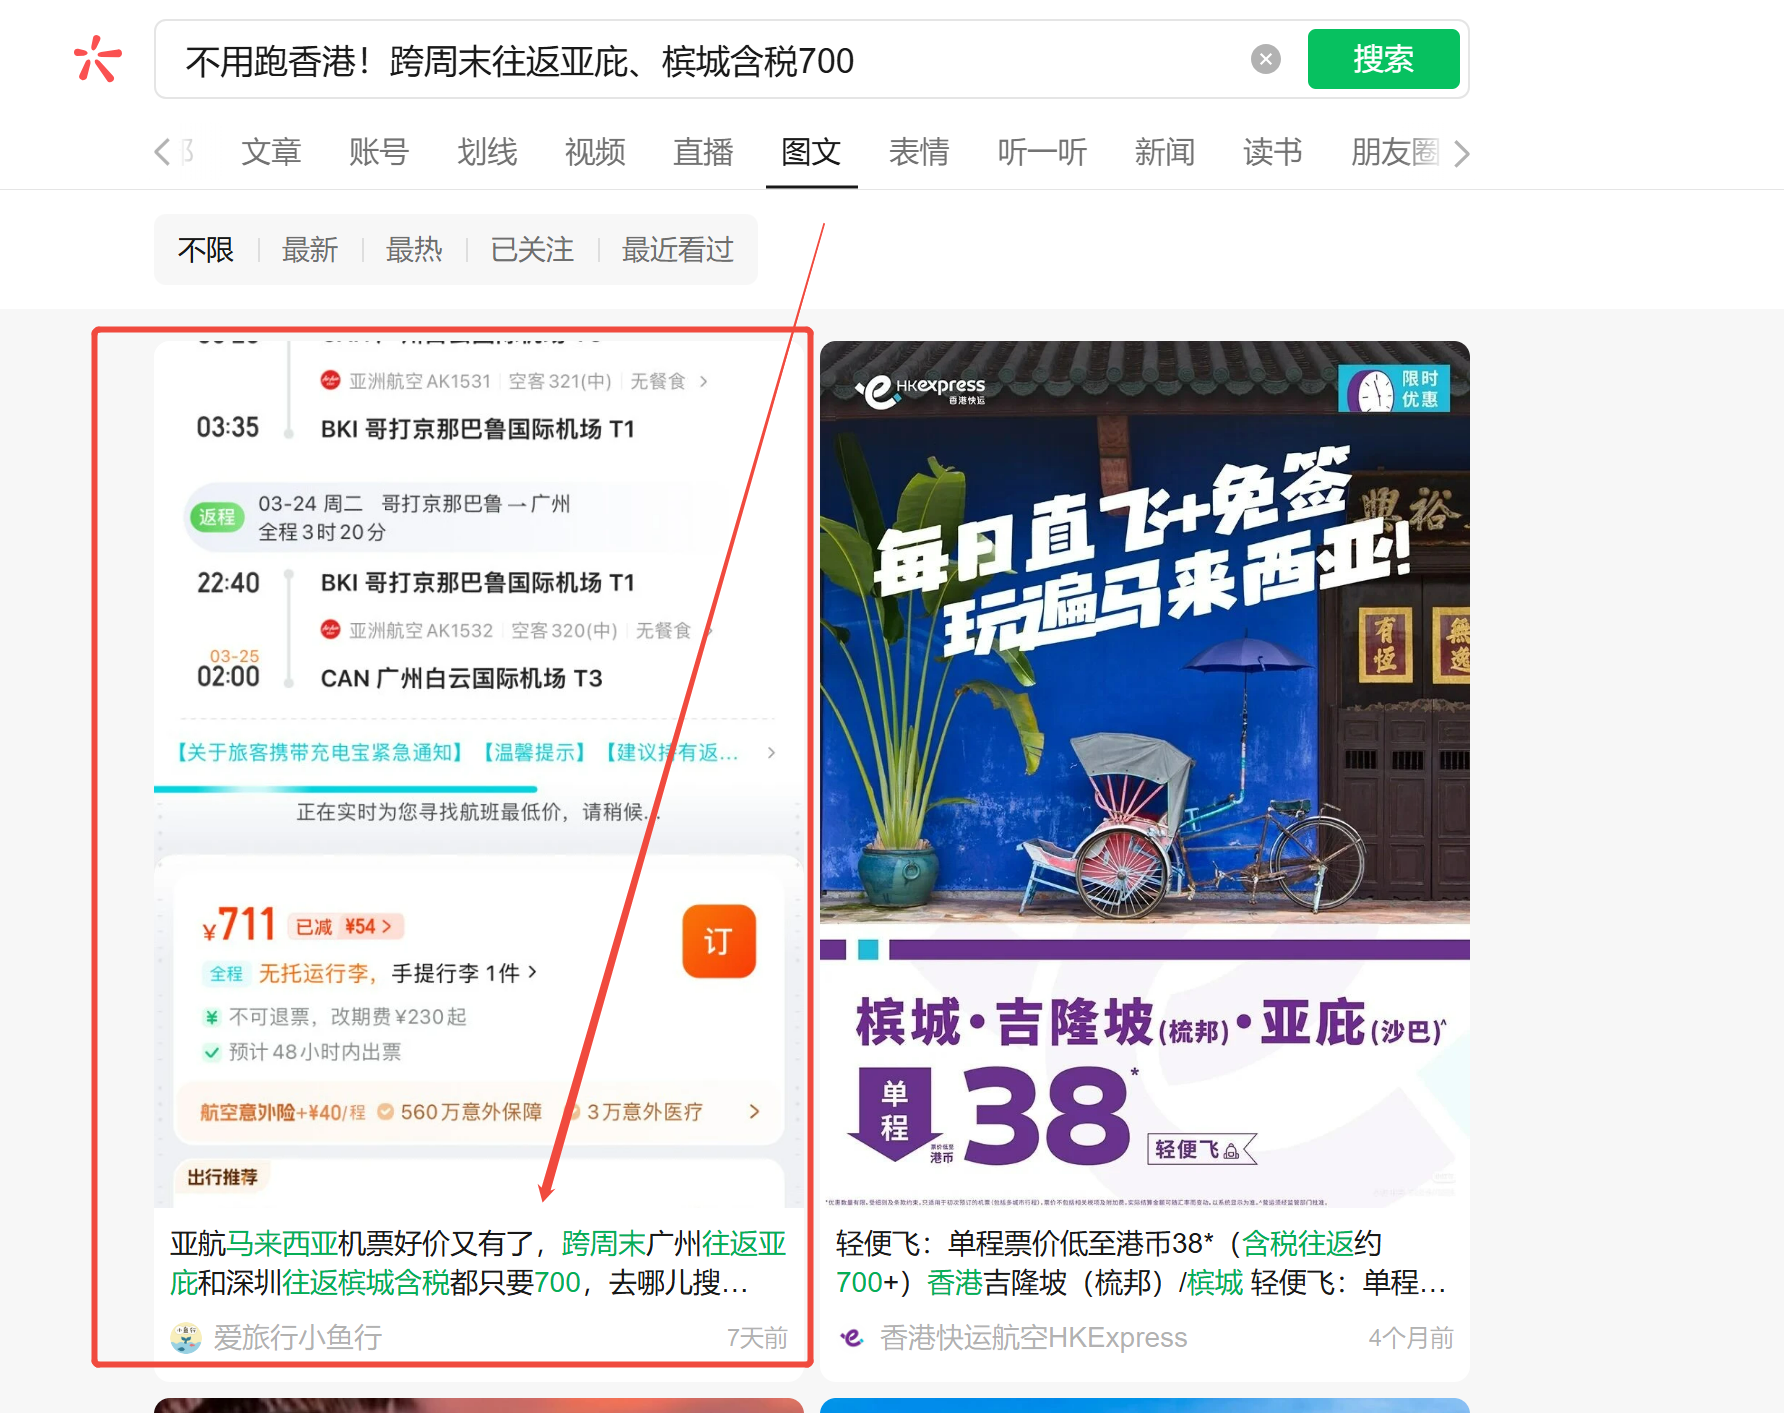
Task: Open the 爱旅行小鱼行 account name
Action: [x=298, y=1338]
